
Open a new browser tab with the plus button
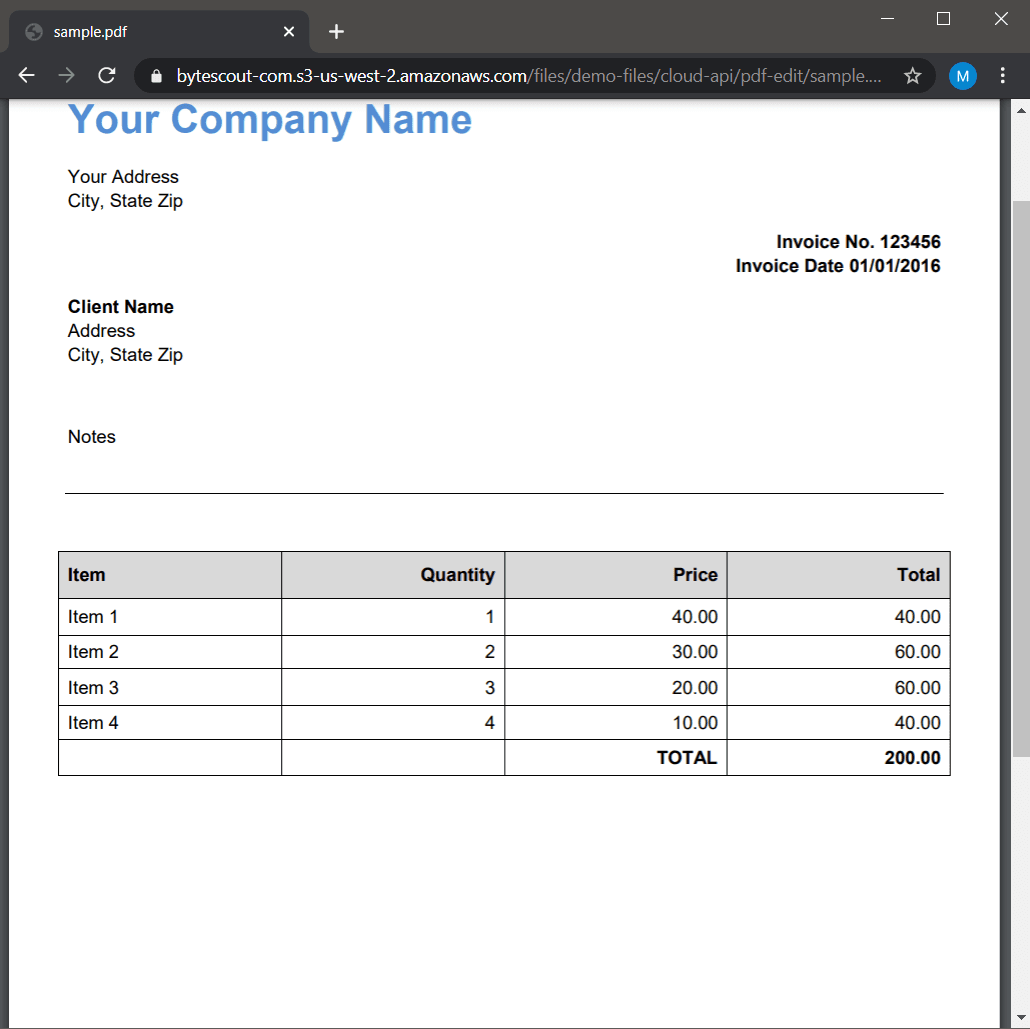coord(336,31)
